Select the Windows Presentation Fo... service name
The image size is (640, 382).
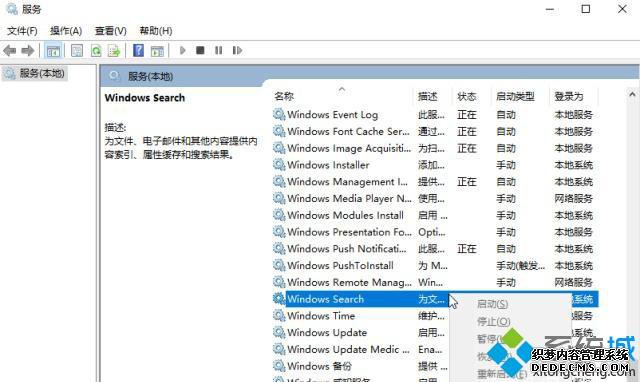[349, 232]
